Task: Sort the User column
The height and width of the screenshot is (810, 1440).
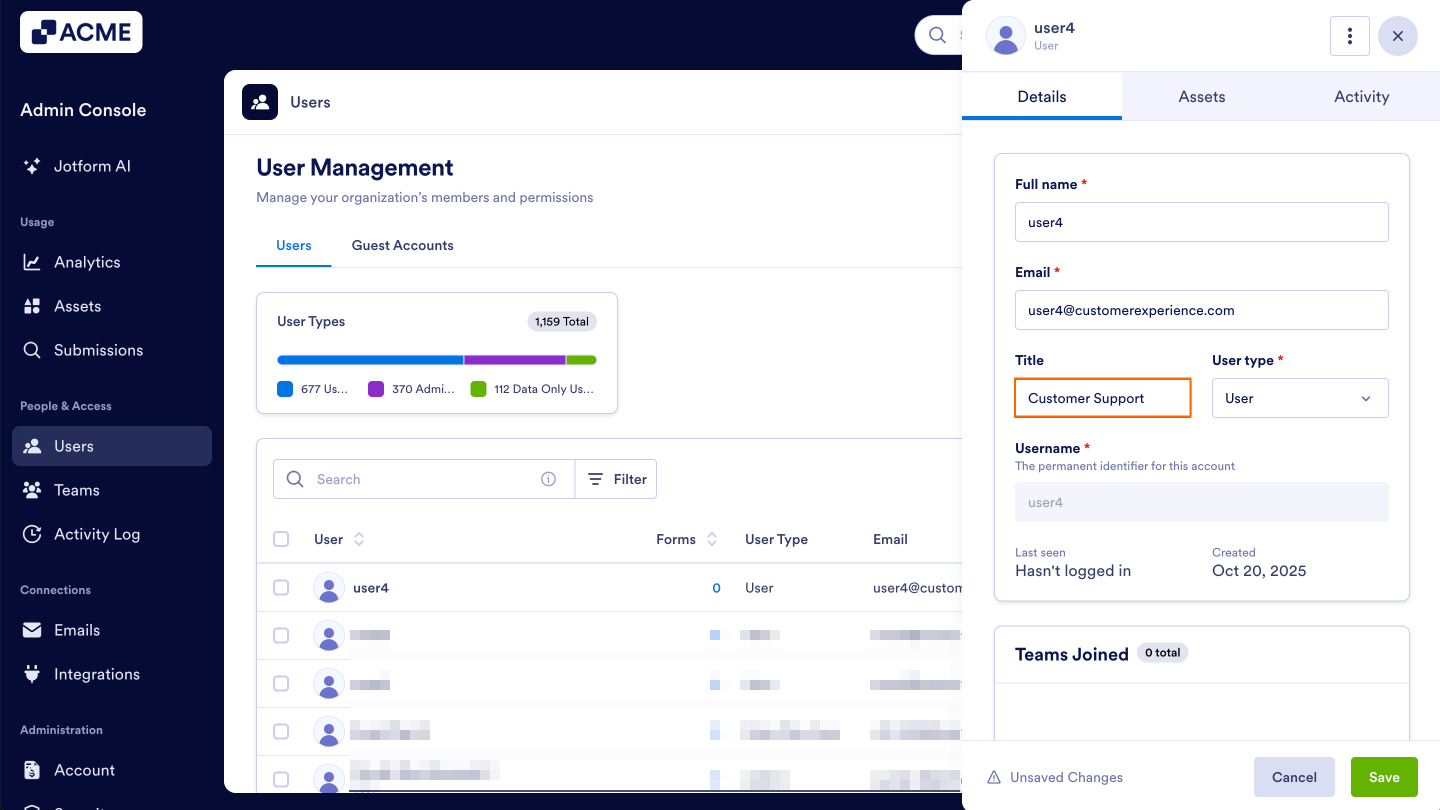Action: [357, 539]
